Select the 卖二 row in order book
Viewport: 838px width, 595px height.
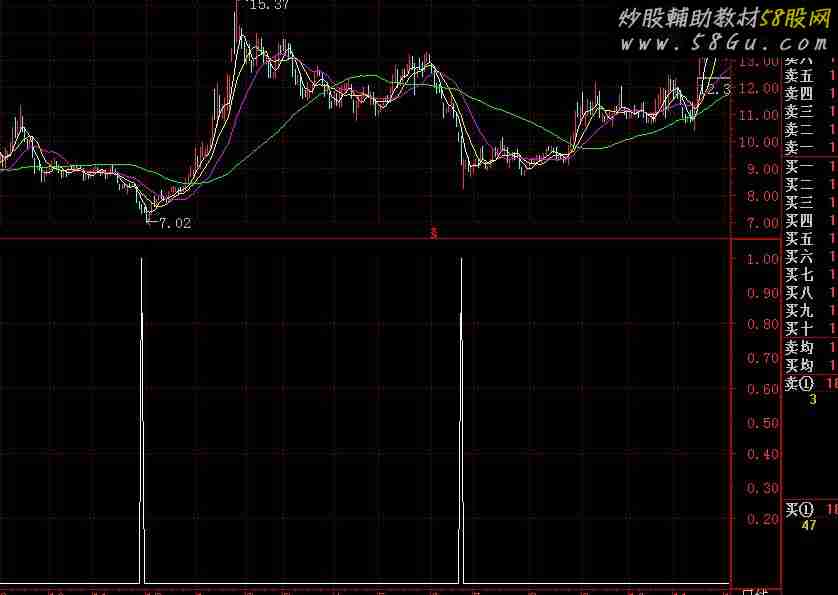(x=810, y=130)
